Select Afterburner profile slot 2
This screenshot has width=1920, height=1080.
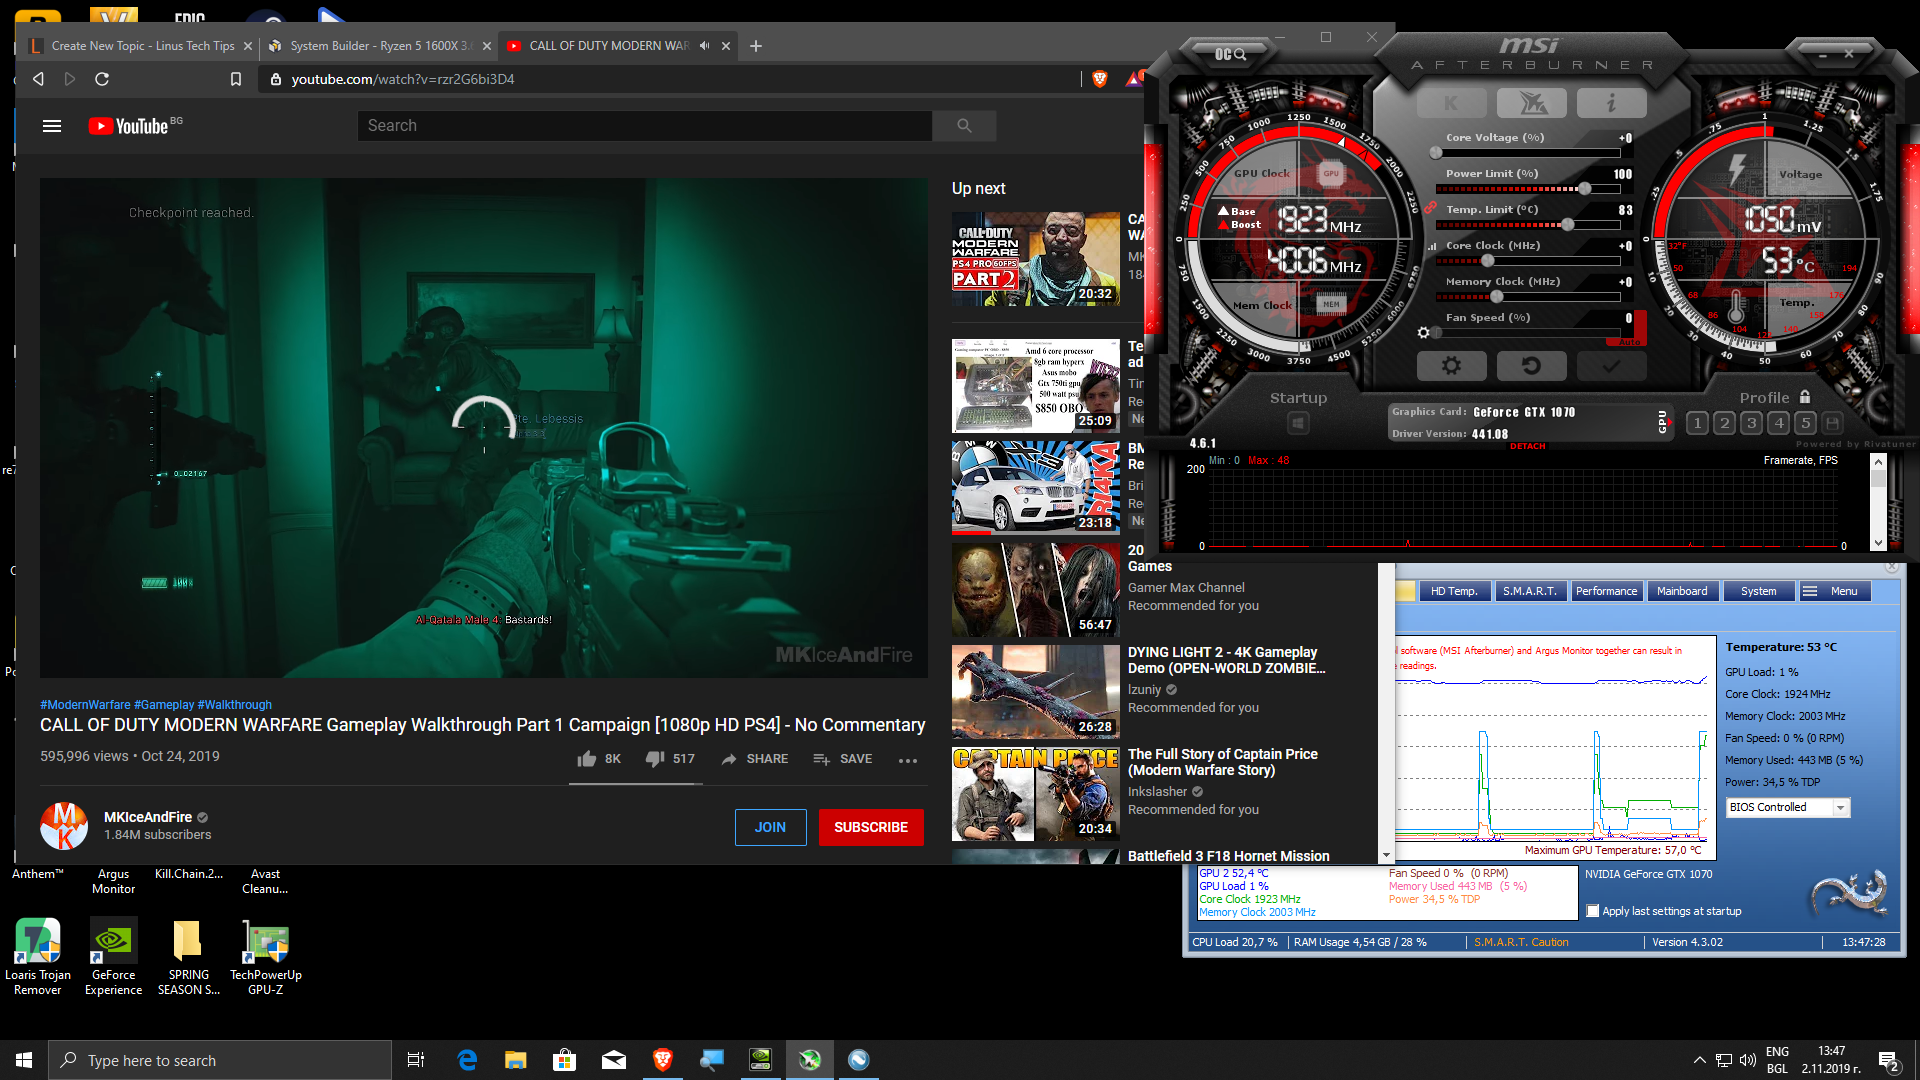(1724, 424)
